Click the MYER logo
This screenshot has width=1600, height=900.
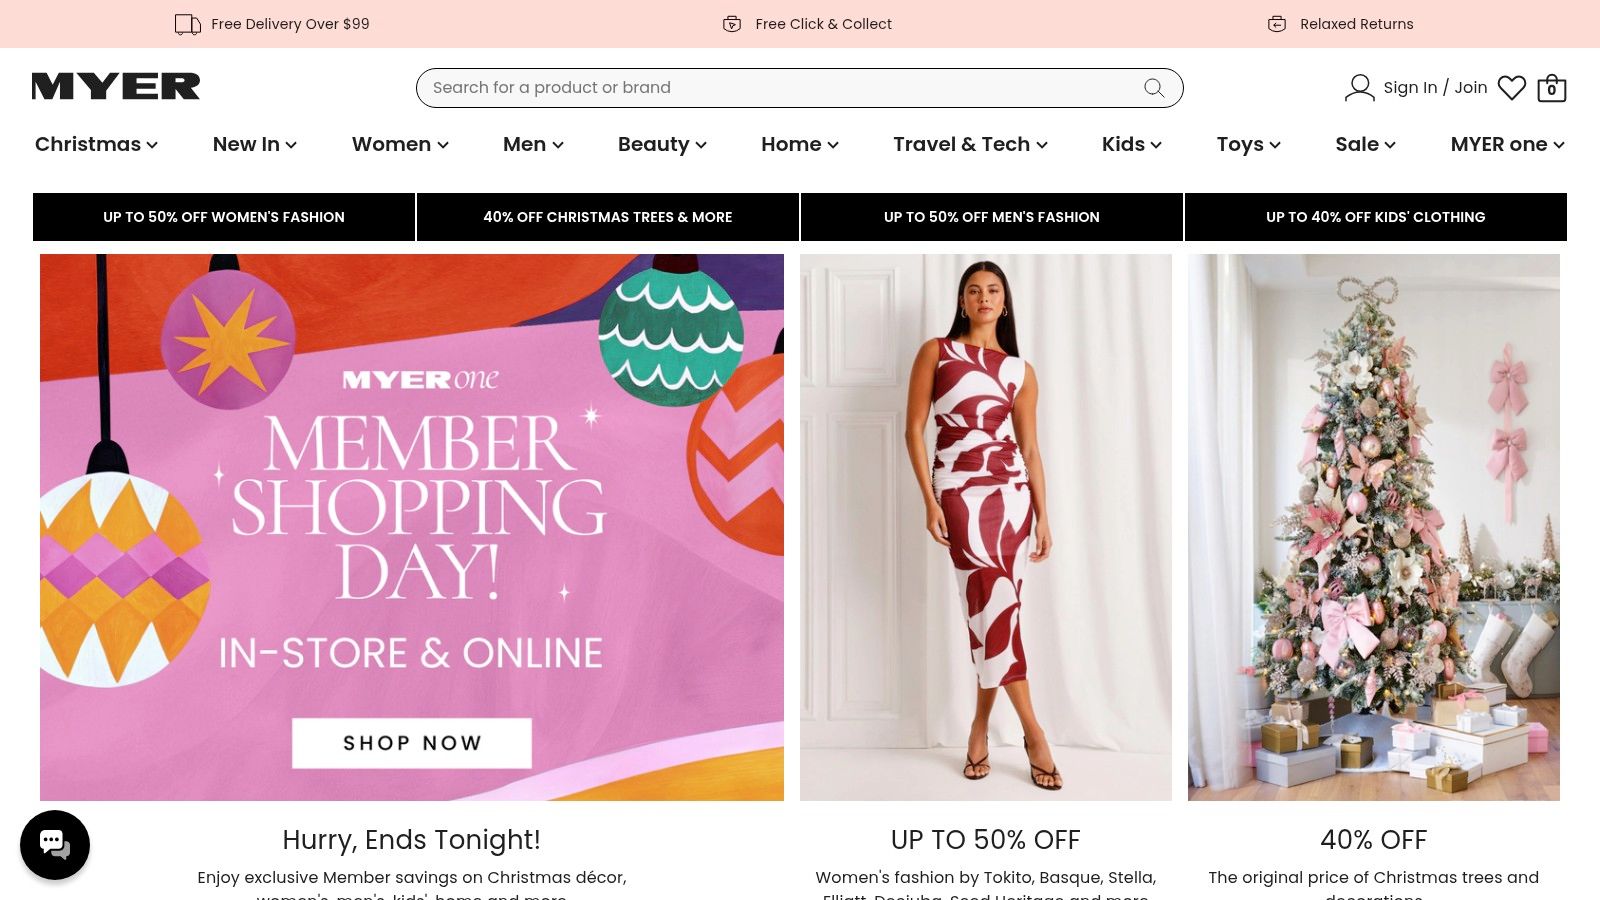click(x=115, y=86)
